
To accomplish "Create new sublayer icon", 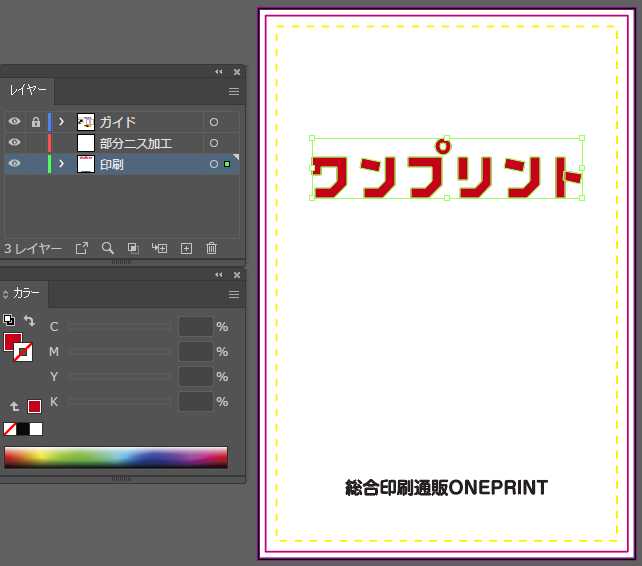I will pyautogui.click(x=159, y=248).
